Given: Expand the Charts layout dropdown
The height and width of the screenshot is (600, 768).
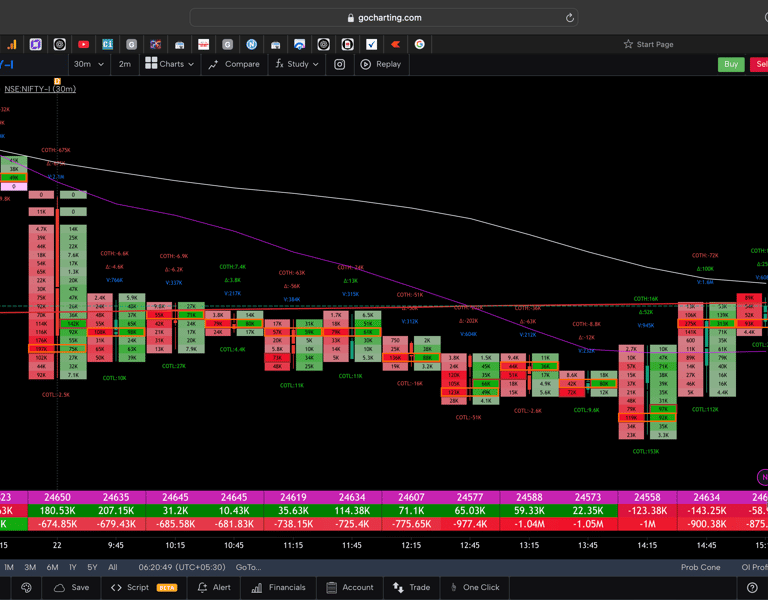Looking at the screenshot, I should pos(170,64).
